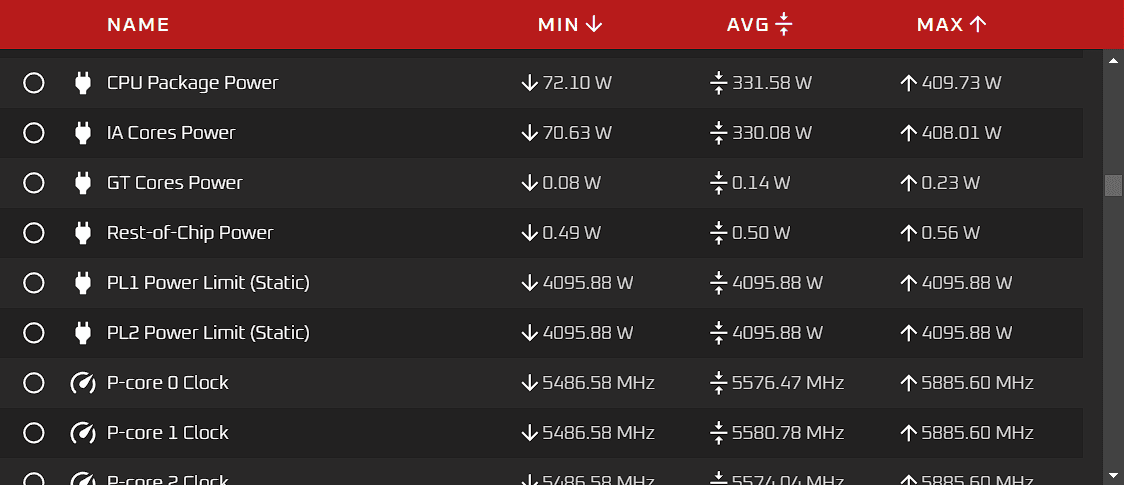
Task: Select the GT Cores Power radio button
Action: 34,183
